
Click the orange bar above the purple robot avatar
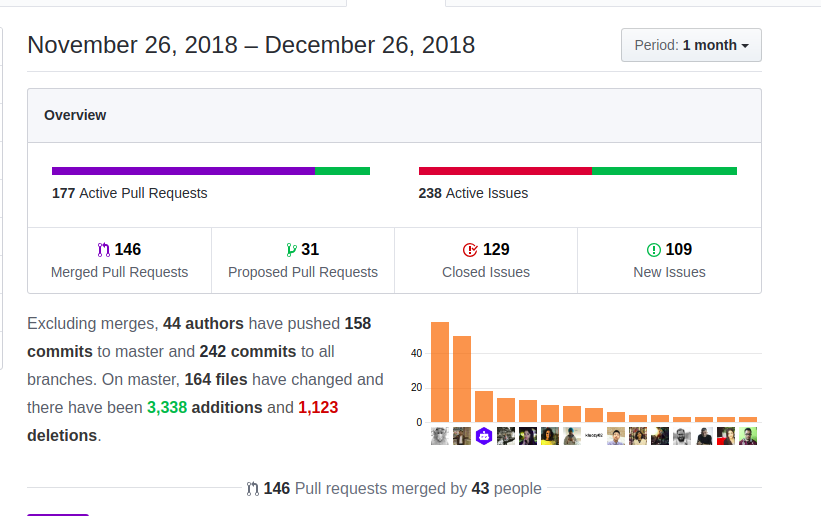[484, 407]
